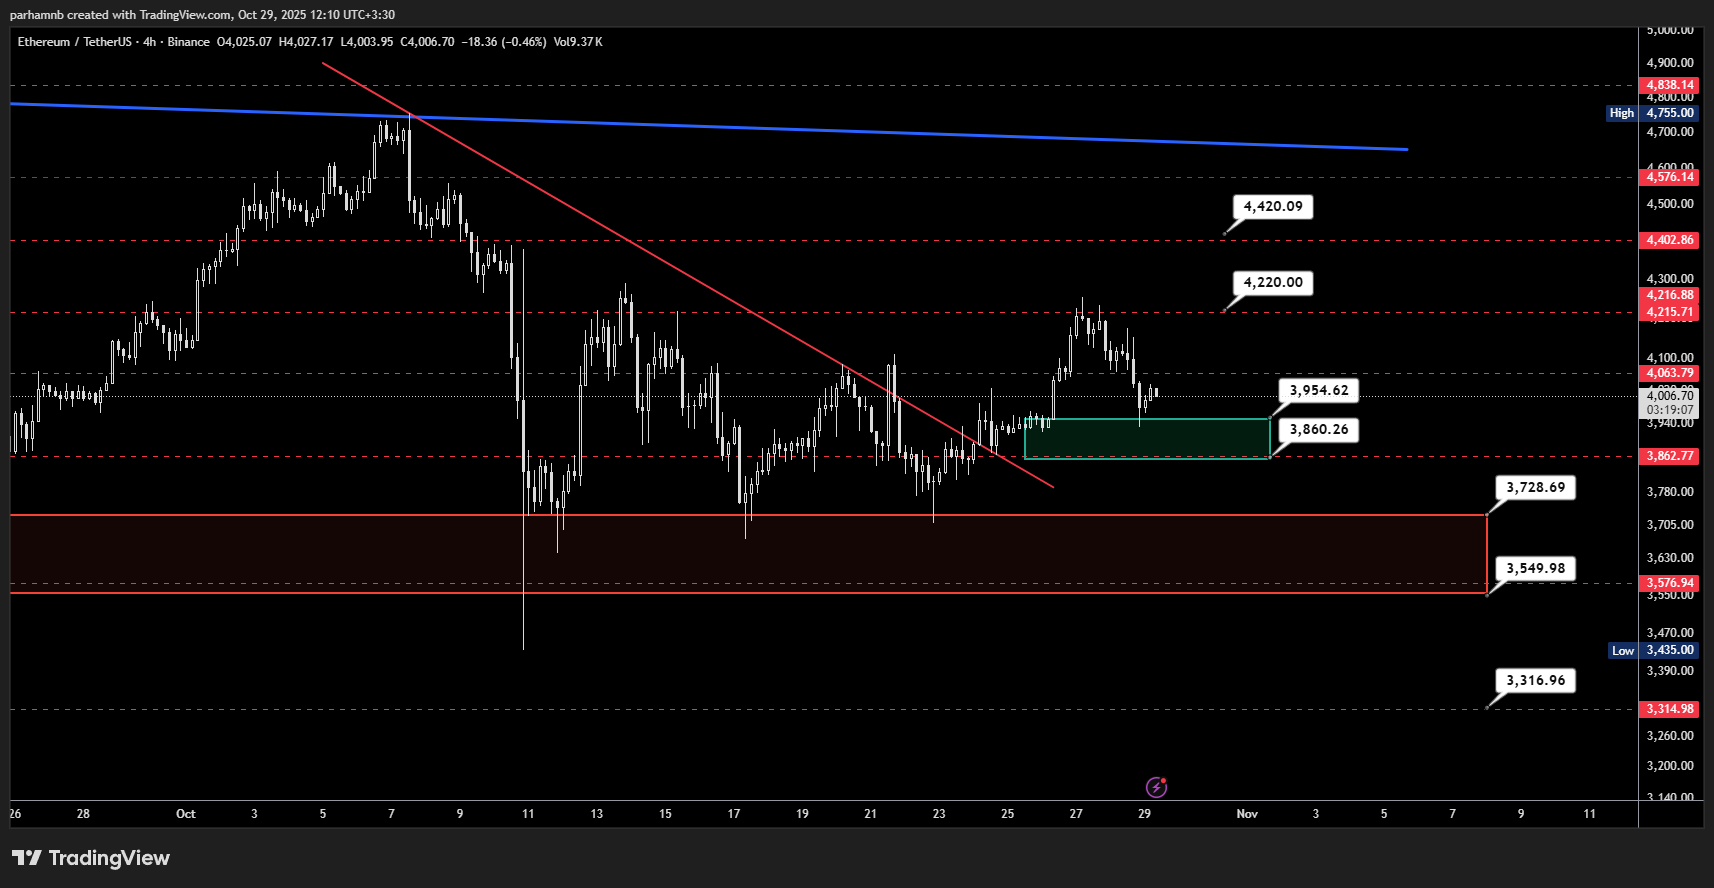Select the large red demand zone rectangle
Viewport: 1714px width, 888px height.
748,555
